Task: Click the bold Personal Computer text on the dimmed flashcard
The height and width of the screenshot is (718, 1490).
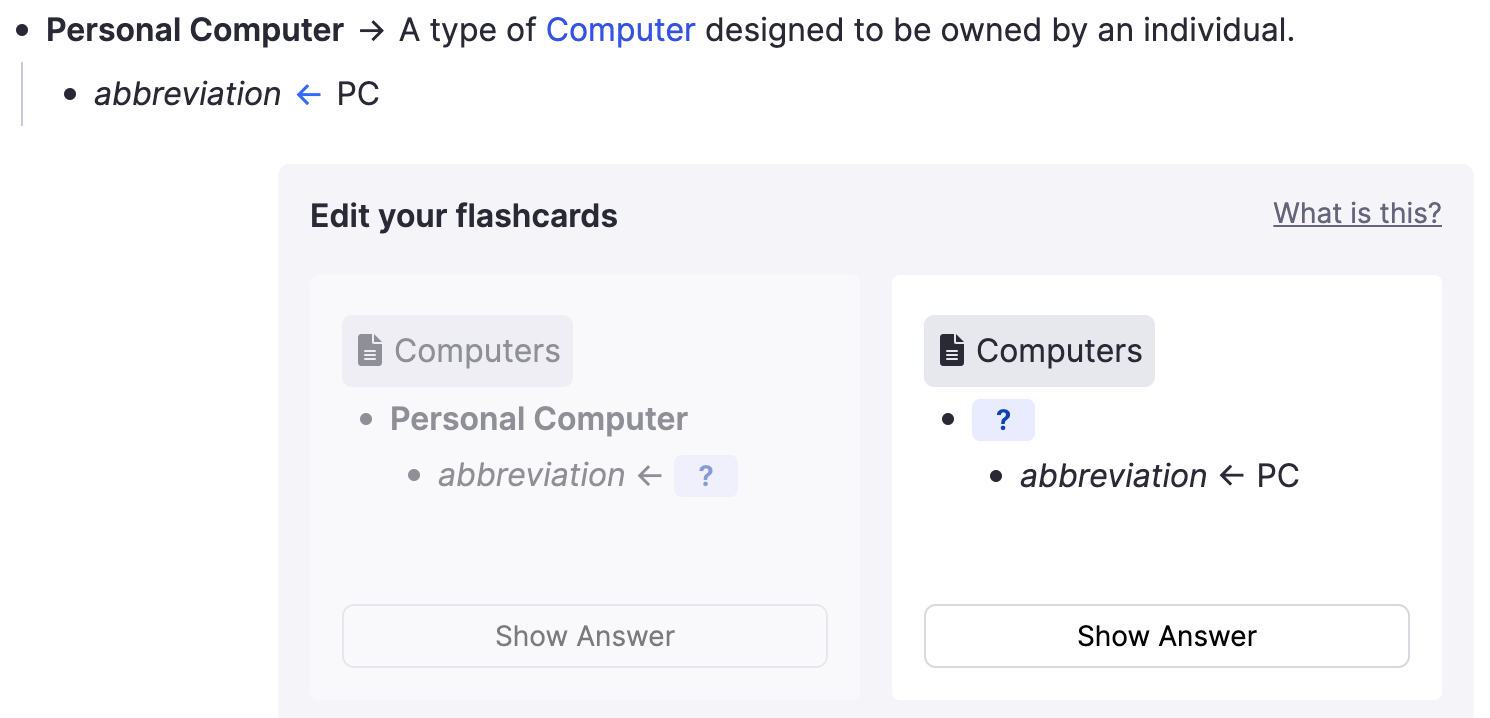Action: (539, 419)
